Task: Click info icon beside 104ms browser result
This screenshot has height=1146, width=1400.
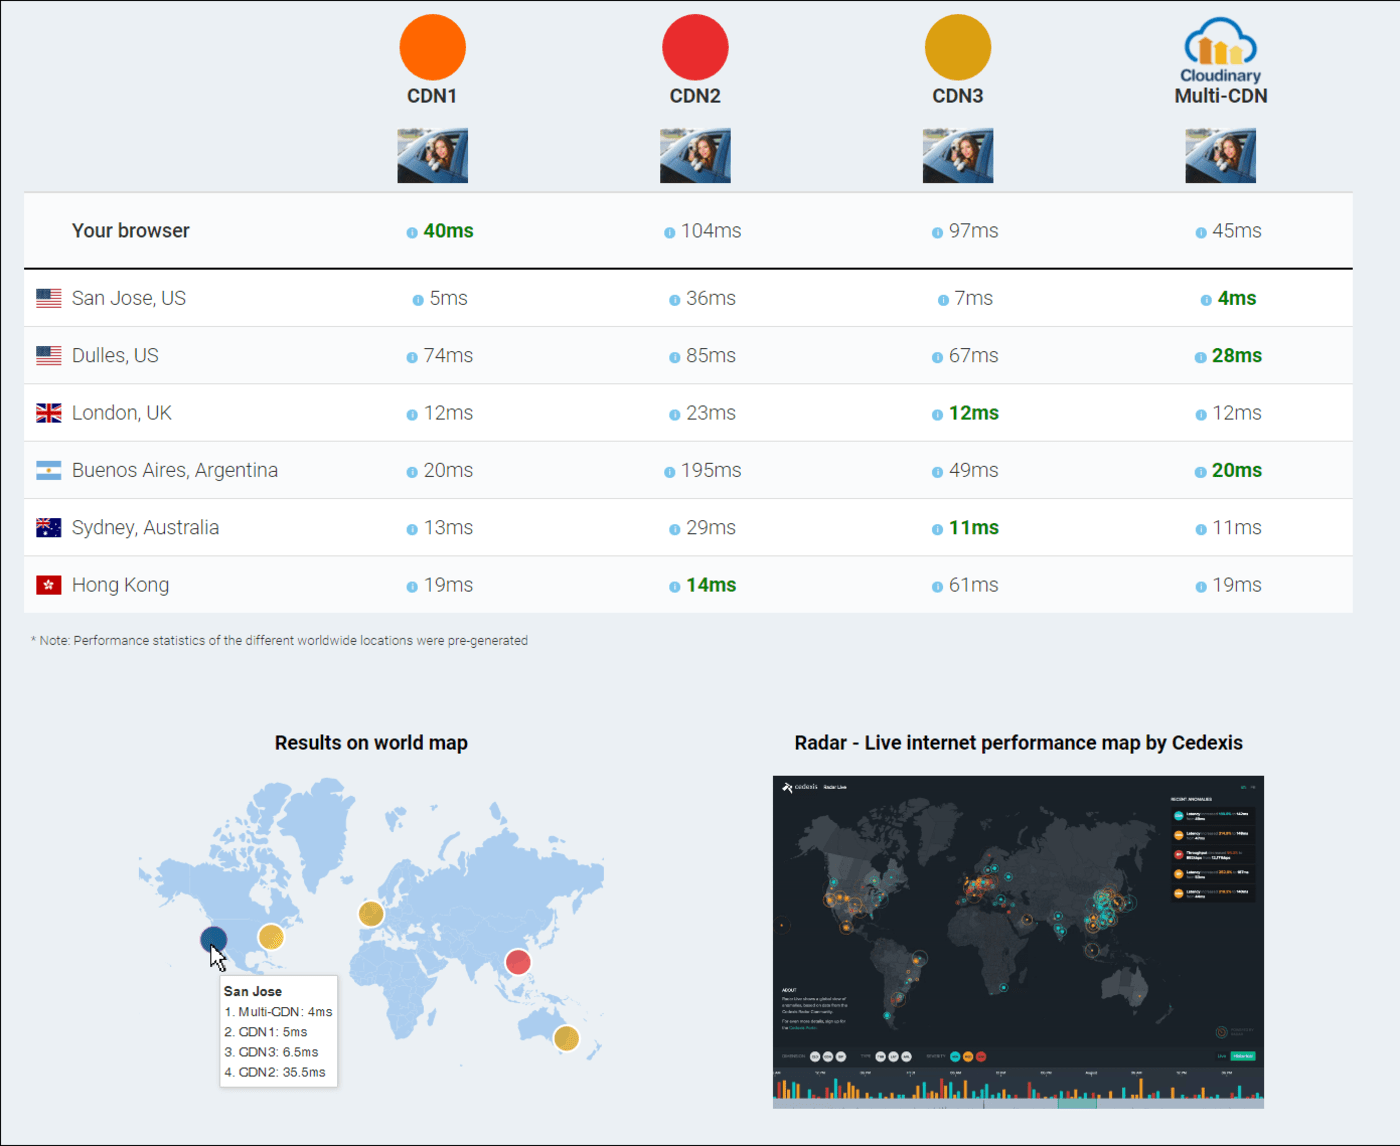Action: [x=669, y=233]
